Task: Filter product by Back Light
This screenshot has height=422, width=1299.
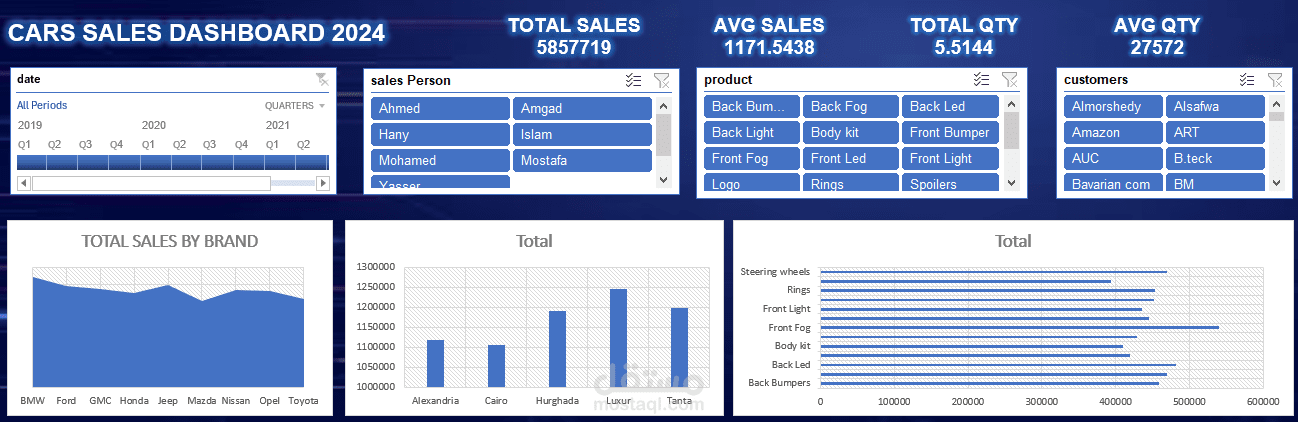Action: tap(752, 132)
